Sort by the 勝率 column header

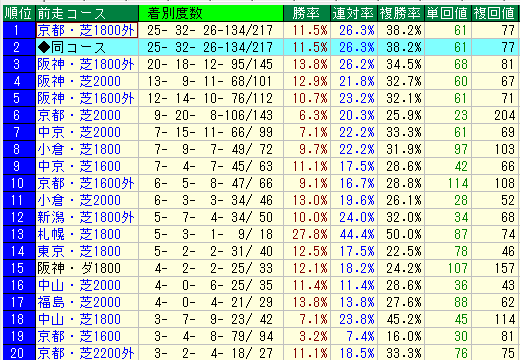[307, 14]
